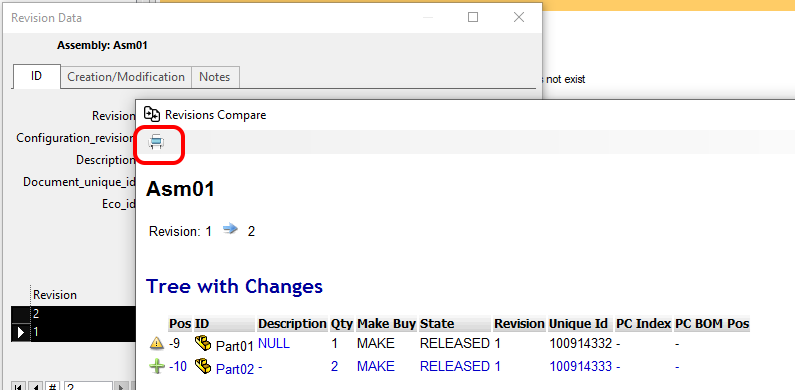Switch to the ID tab in Revision Data
Image resolution: width=795 pixels, height=390 pixels.
37,77
